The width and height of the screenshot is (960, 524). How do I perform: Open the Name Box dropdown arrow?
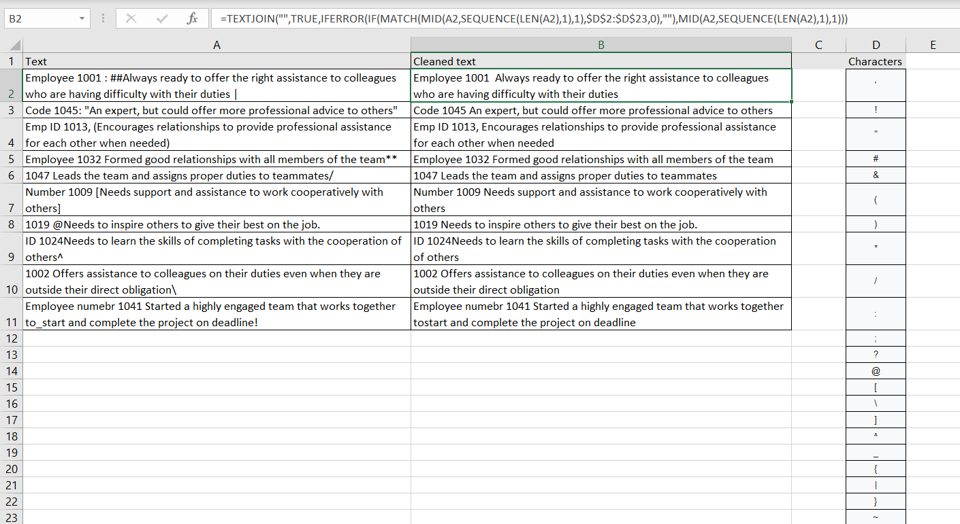click(81, 19)
